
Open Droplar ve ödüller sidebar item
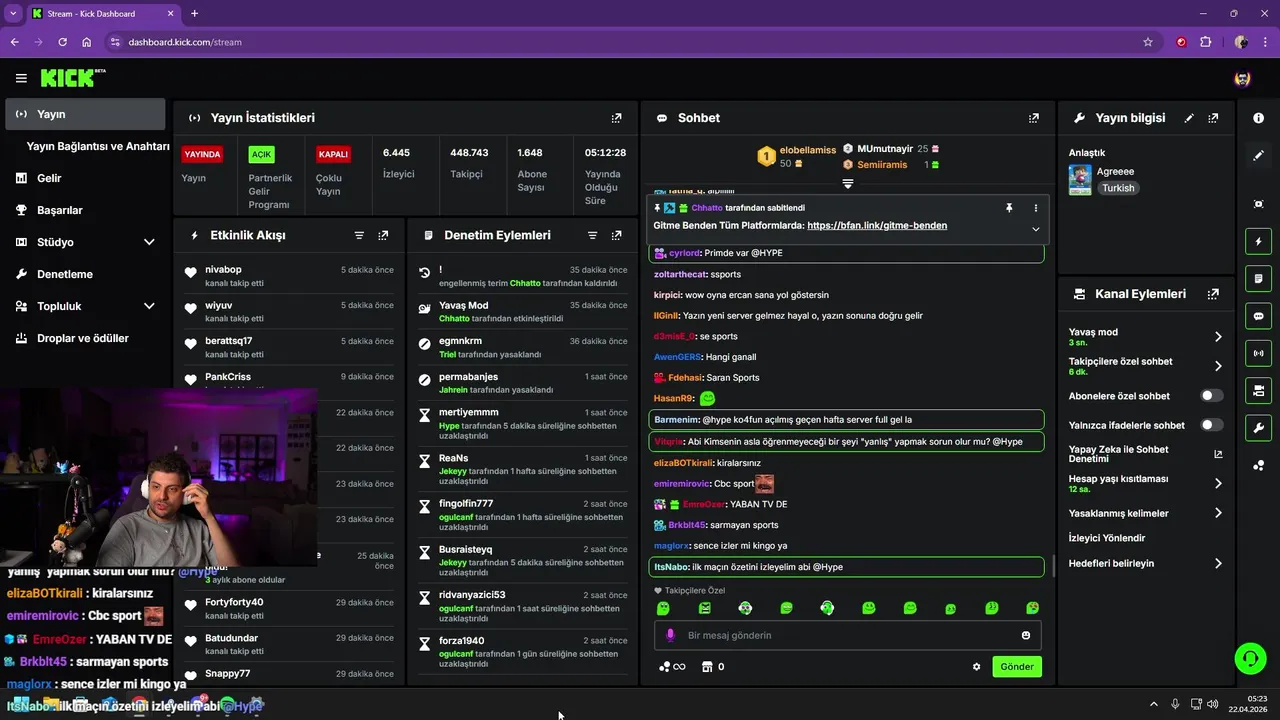pyautogui.click(x=85, y=338)
